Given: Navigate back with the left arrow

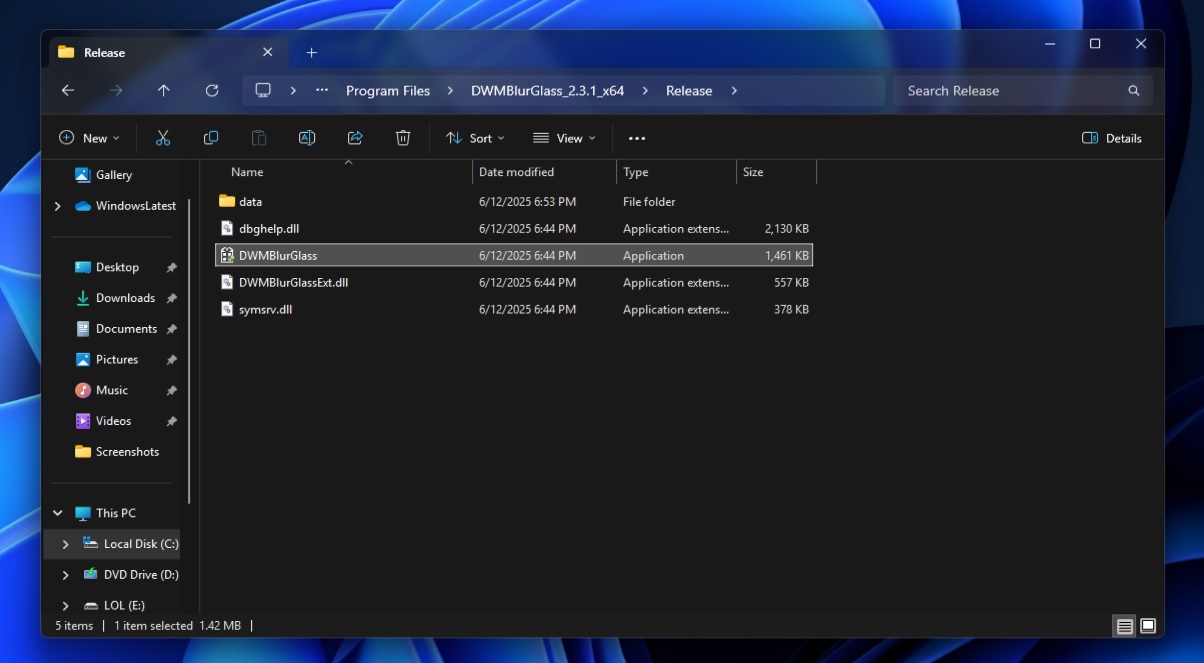Looking at the screenshot, I should click(x=68, y=91).
